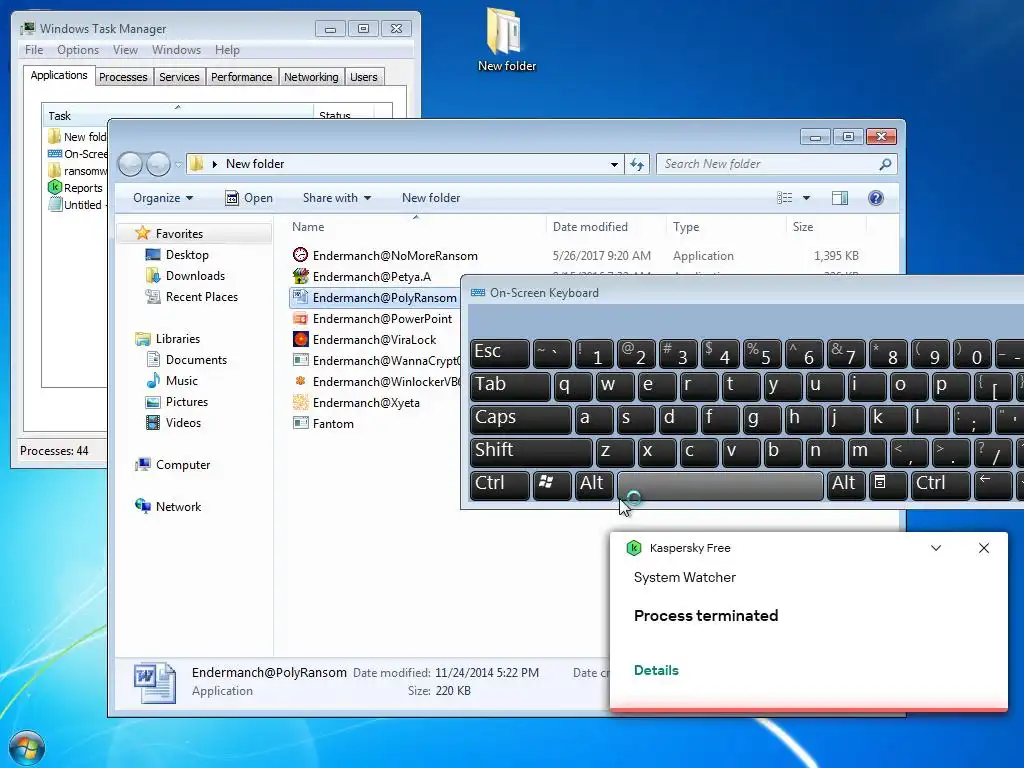Viewport: 1024px width, 768px height.
Task: Open the File menu in Task Manager
Action: (34, 50)
